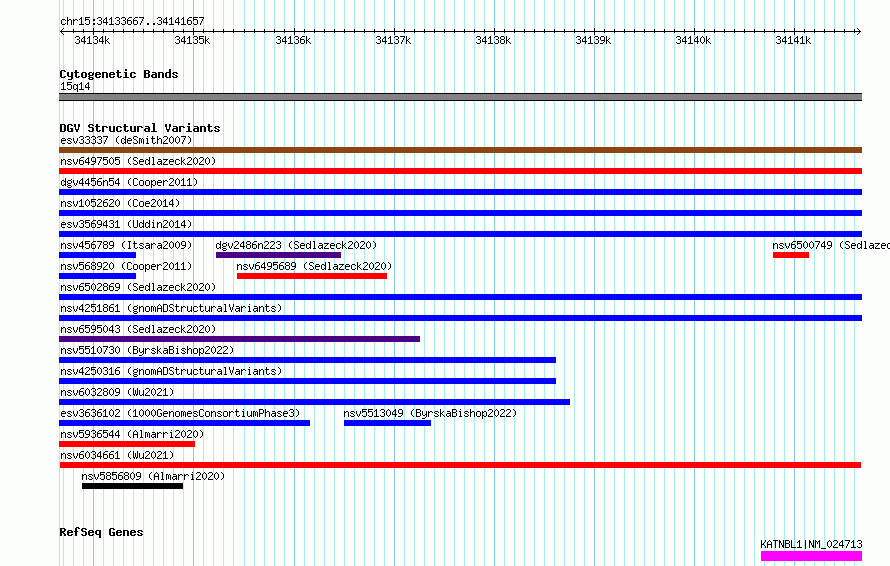This screenshot has height=566, width=890.
Task: Open esv3636102 (1000GenomesConsortiumPhase3) label
Action: [x=180, y=413]
